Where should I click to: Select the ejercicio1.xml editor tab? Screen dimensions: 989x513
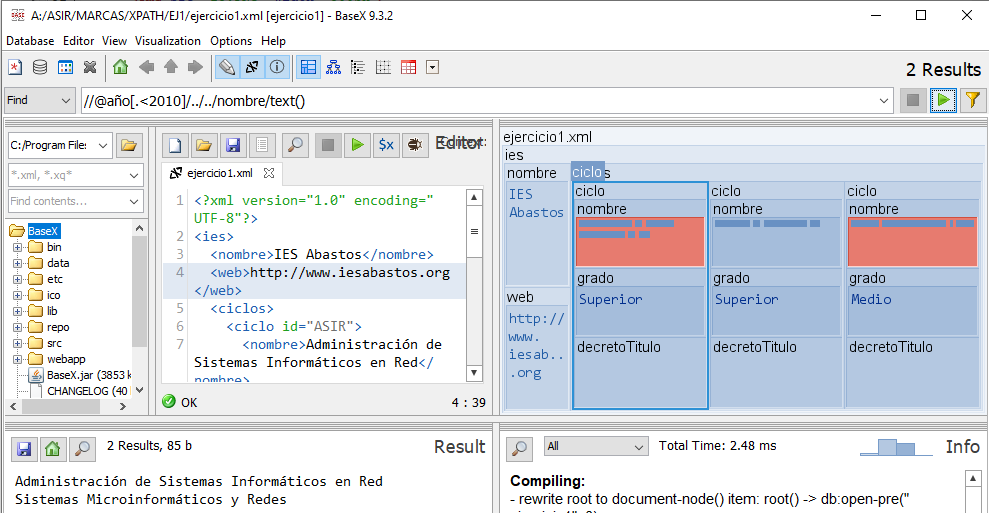coord(220,173)
